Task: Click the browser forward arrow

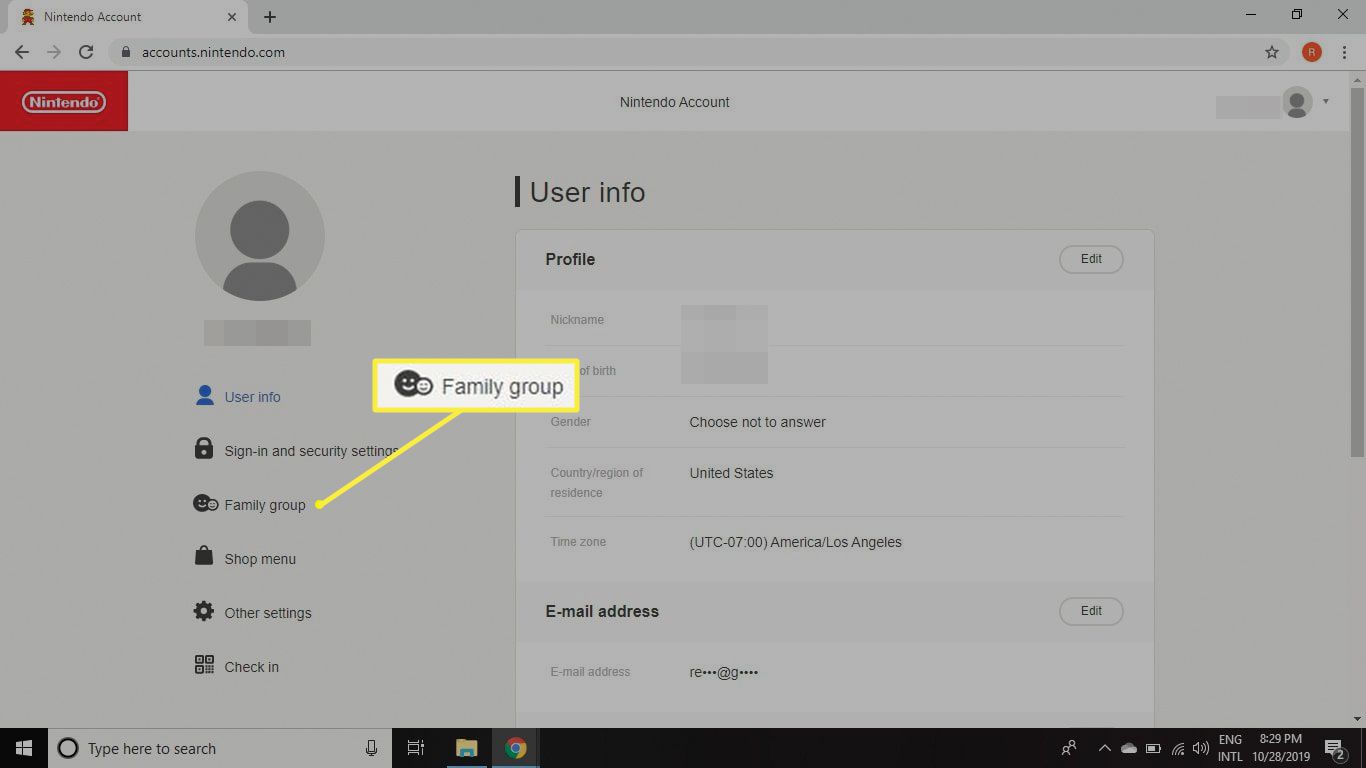Action: click(x=54, y=52)
